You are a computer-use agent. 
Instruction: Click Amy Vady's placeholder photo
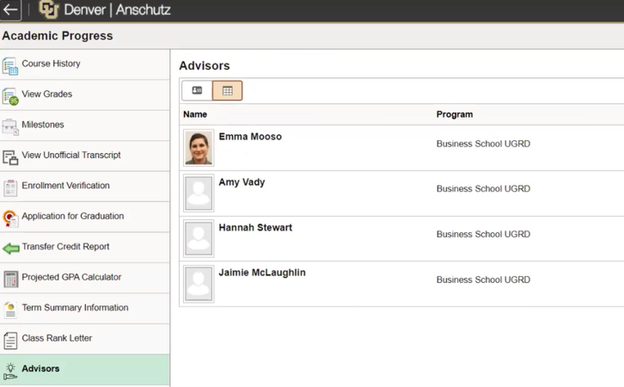pos(199,193)
